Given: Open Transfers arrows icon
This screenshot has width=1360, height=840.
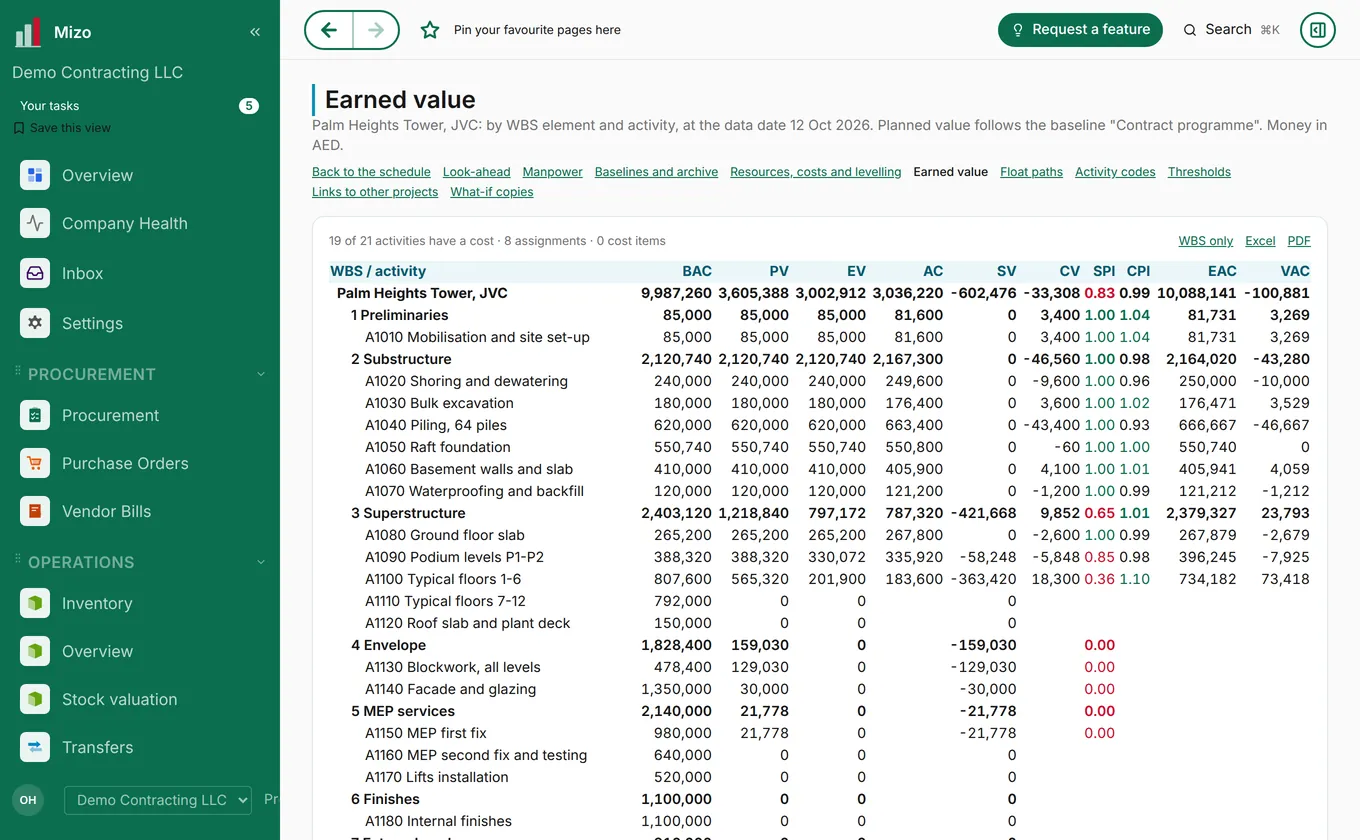Looking at the screenshot, I should click(35, 747).
